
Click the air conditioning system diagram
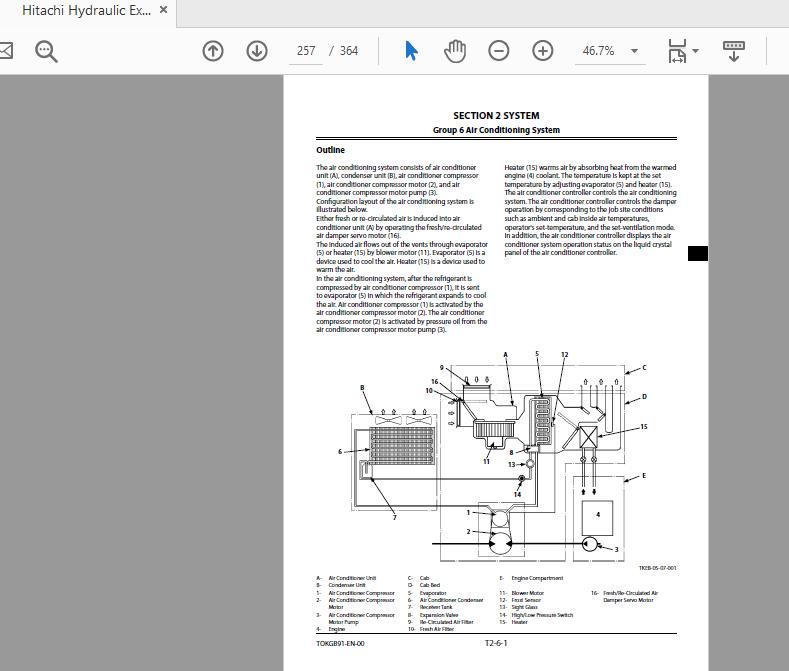pyautogui.click(x=493, y=457)
